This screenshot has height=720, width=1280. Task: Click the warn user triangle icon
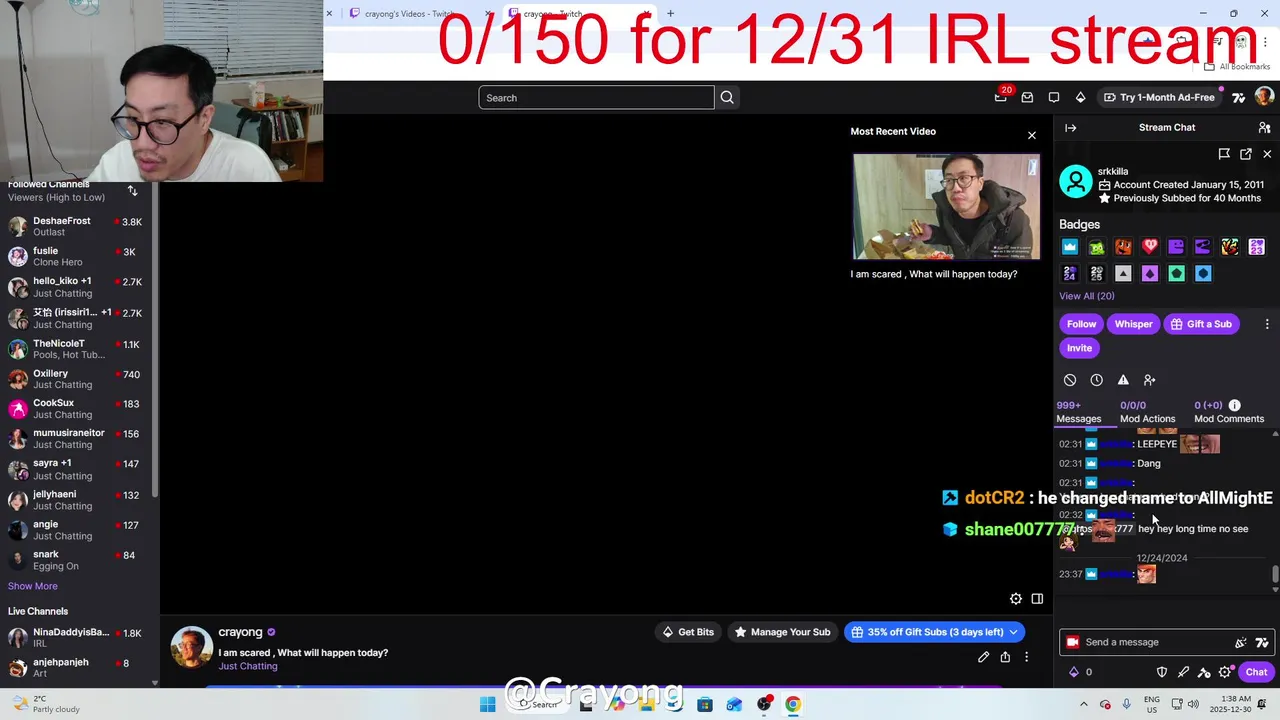pyautogui.click(x=1123, y=380)
